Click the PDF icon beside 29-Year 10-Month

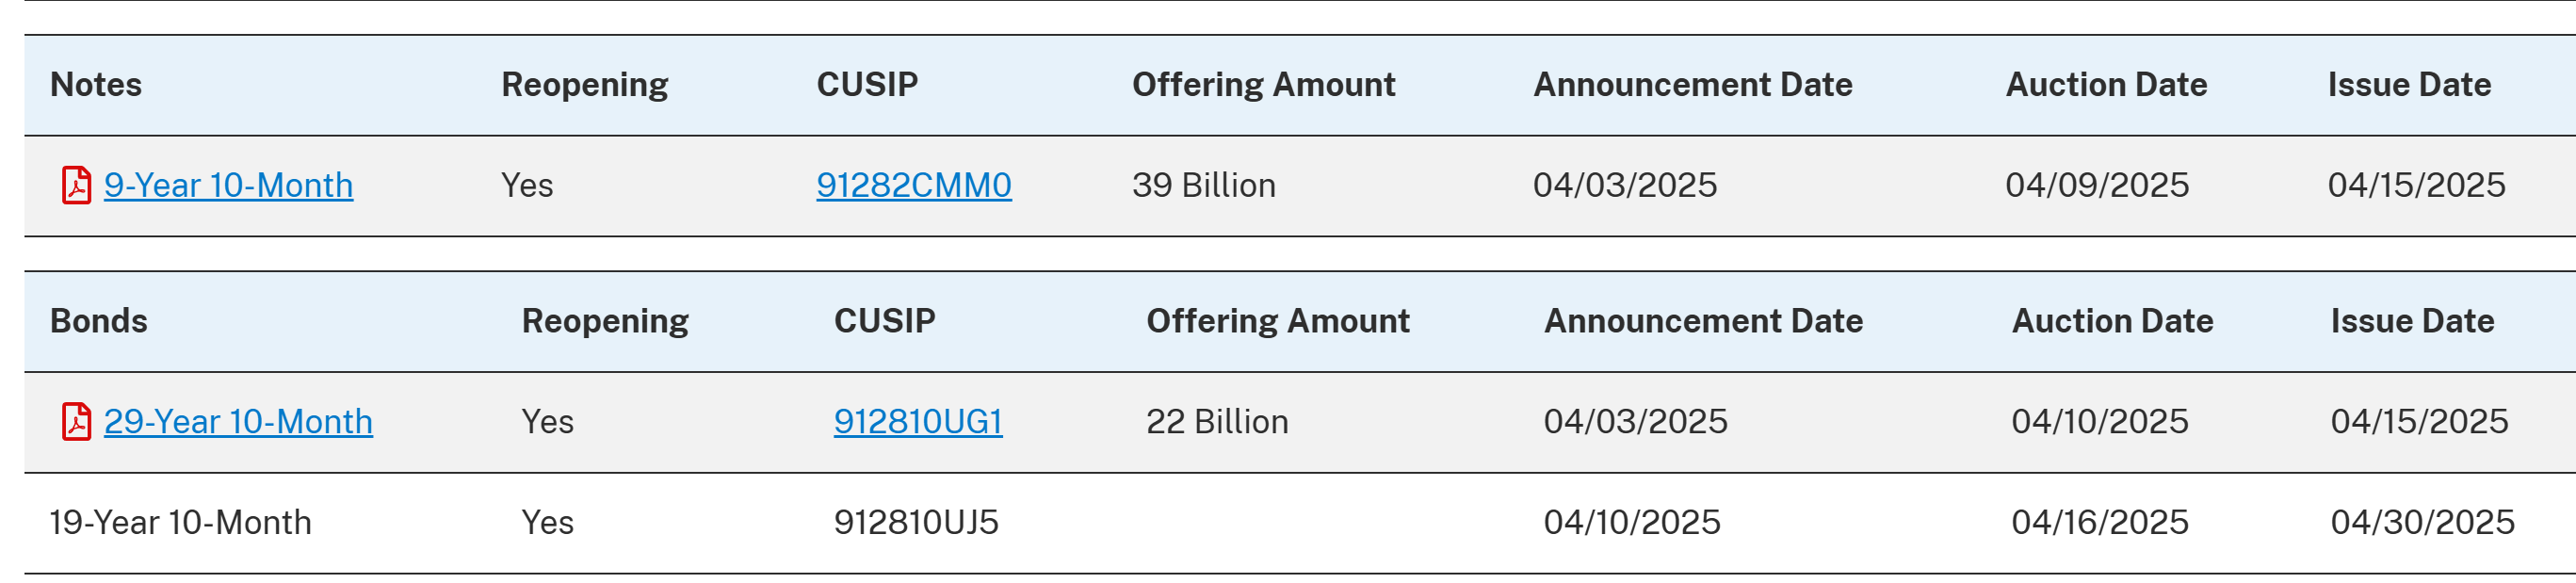(77, 421)
